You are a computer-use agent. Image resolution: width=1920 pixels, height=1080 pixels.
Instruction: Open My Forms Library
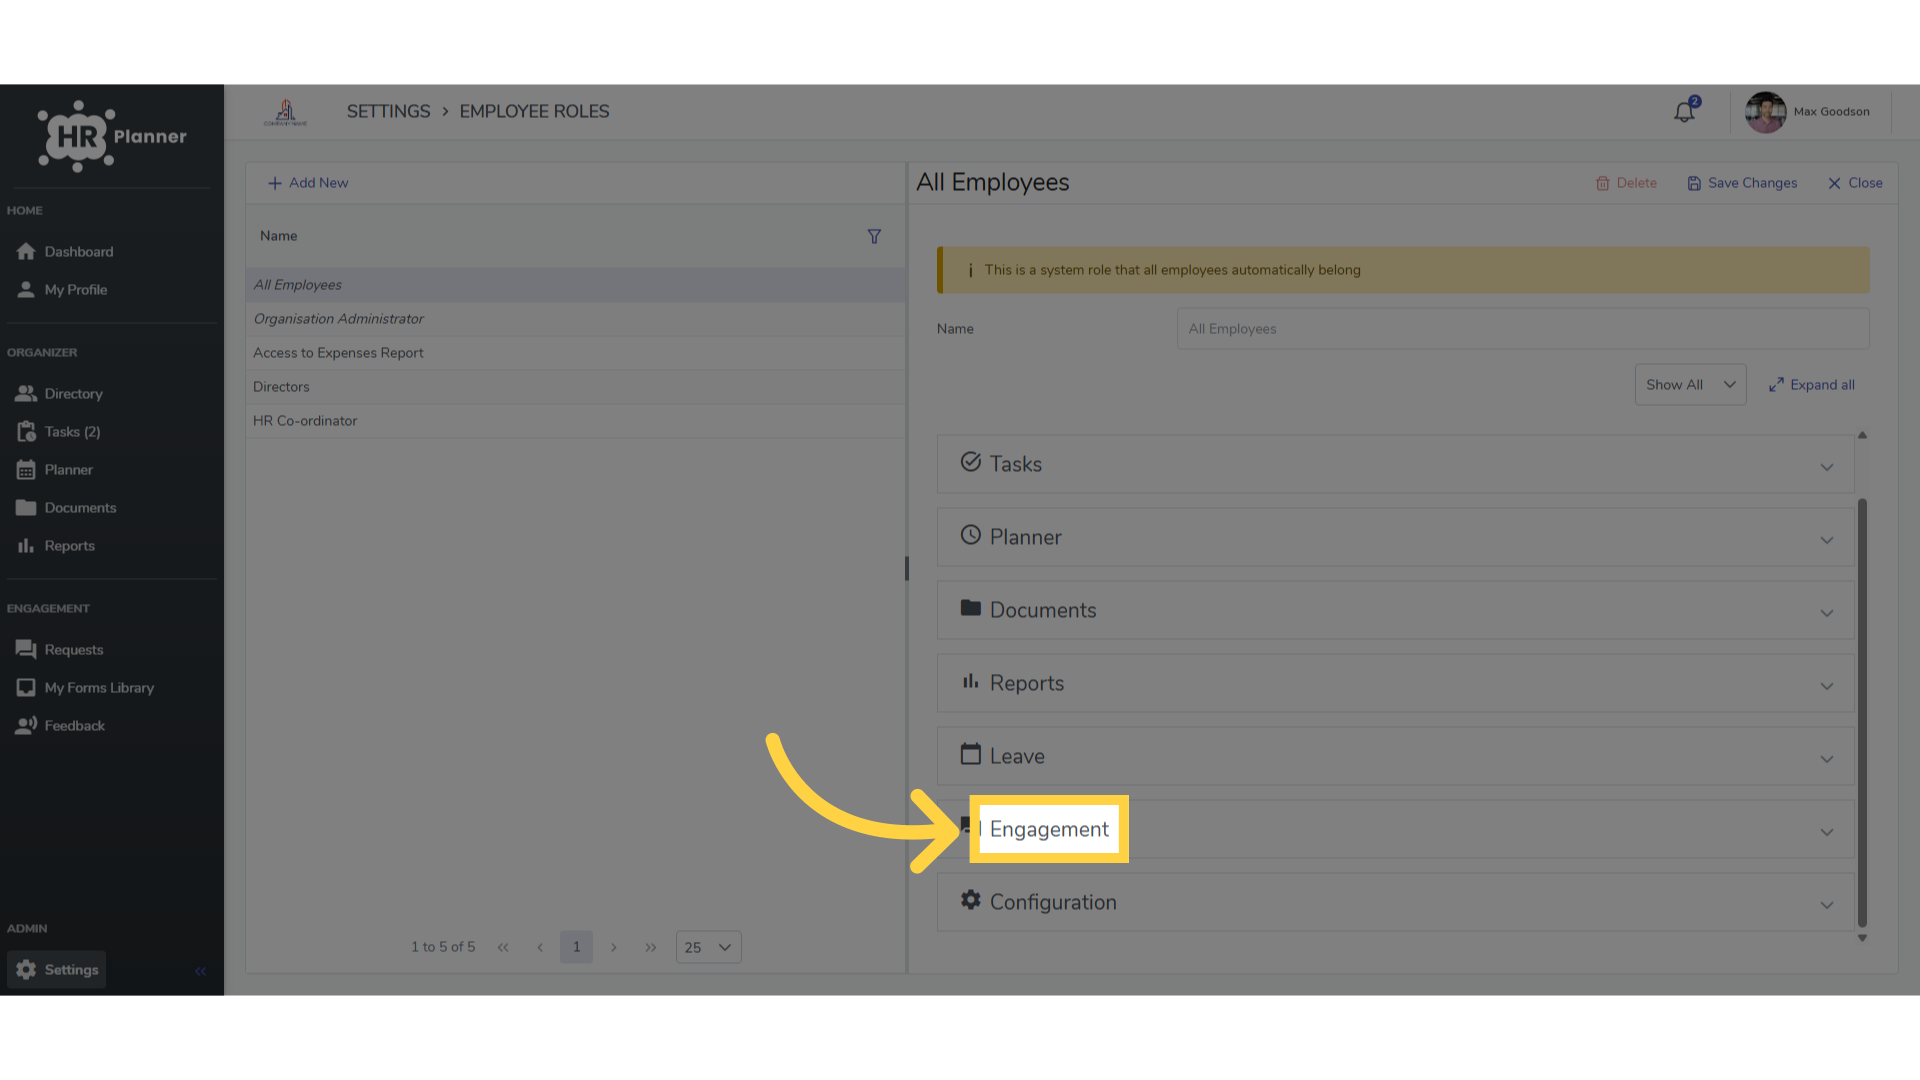point(86,687)
